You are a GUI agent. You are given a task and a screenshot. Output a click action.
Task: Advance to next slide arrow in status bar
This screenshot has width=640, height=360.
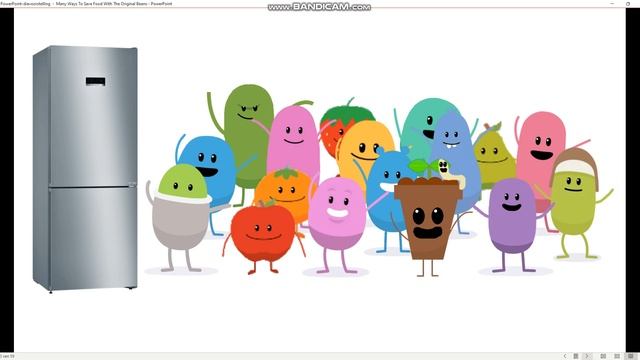[587, 356]
